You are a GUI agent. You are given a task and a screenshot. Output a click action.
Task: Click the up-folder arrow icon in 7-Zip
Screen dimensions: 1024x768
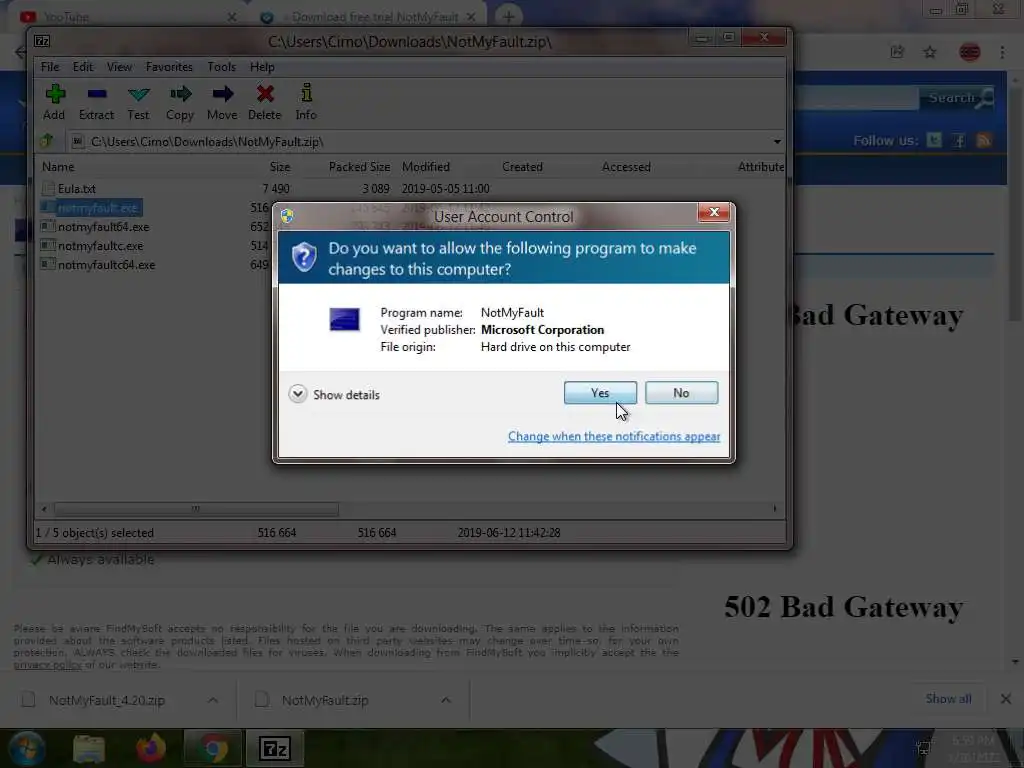[x=46, y=141]
